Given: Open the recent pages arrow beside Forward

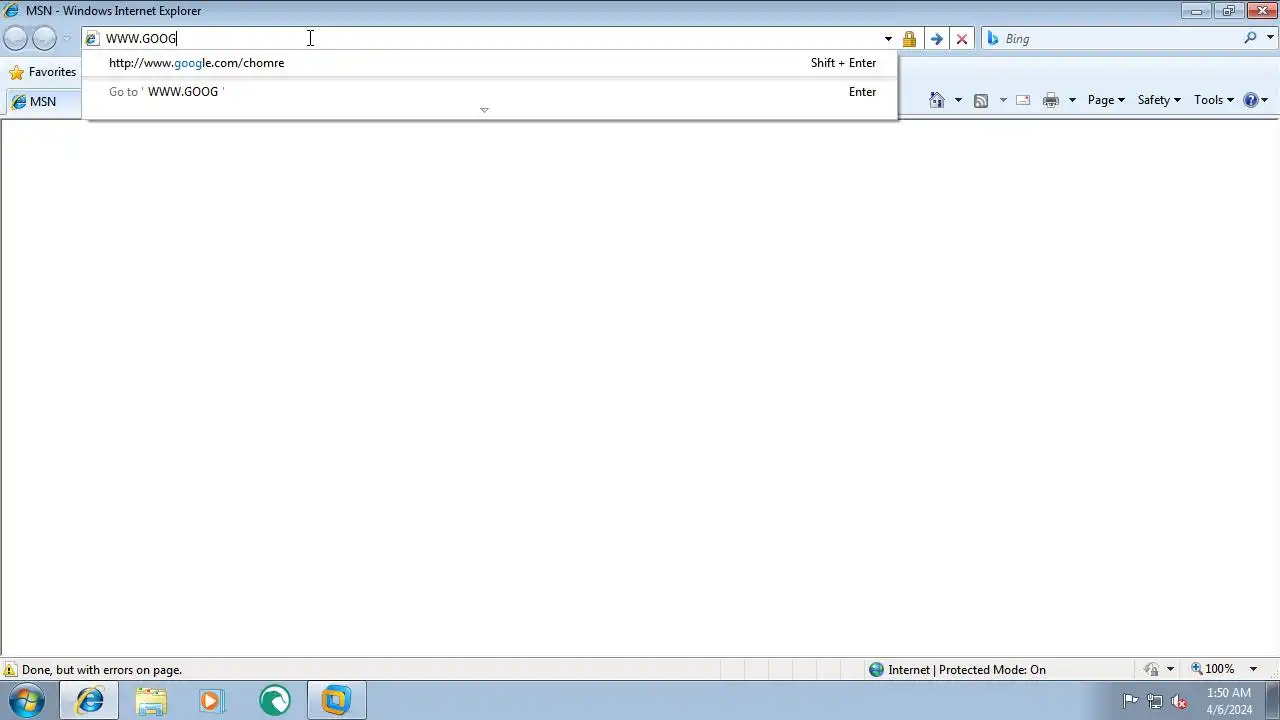Looking at the screenshot, I should click(x=67, y=39).
